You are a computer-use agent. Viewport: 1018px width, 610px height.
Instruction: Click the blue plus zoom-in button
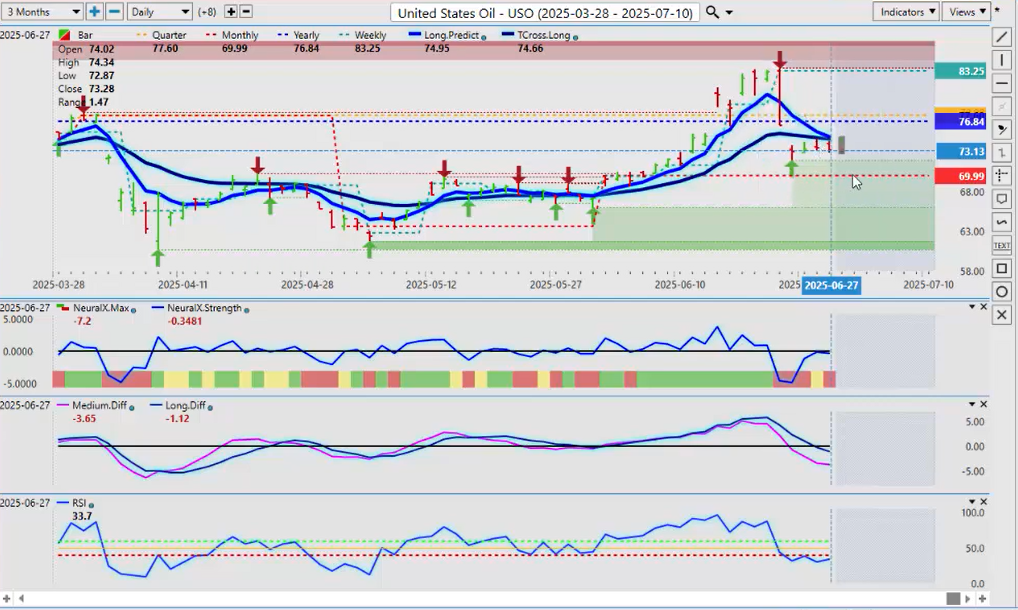point(94,12)
